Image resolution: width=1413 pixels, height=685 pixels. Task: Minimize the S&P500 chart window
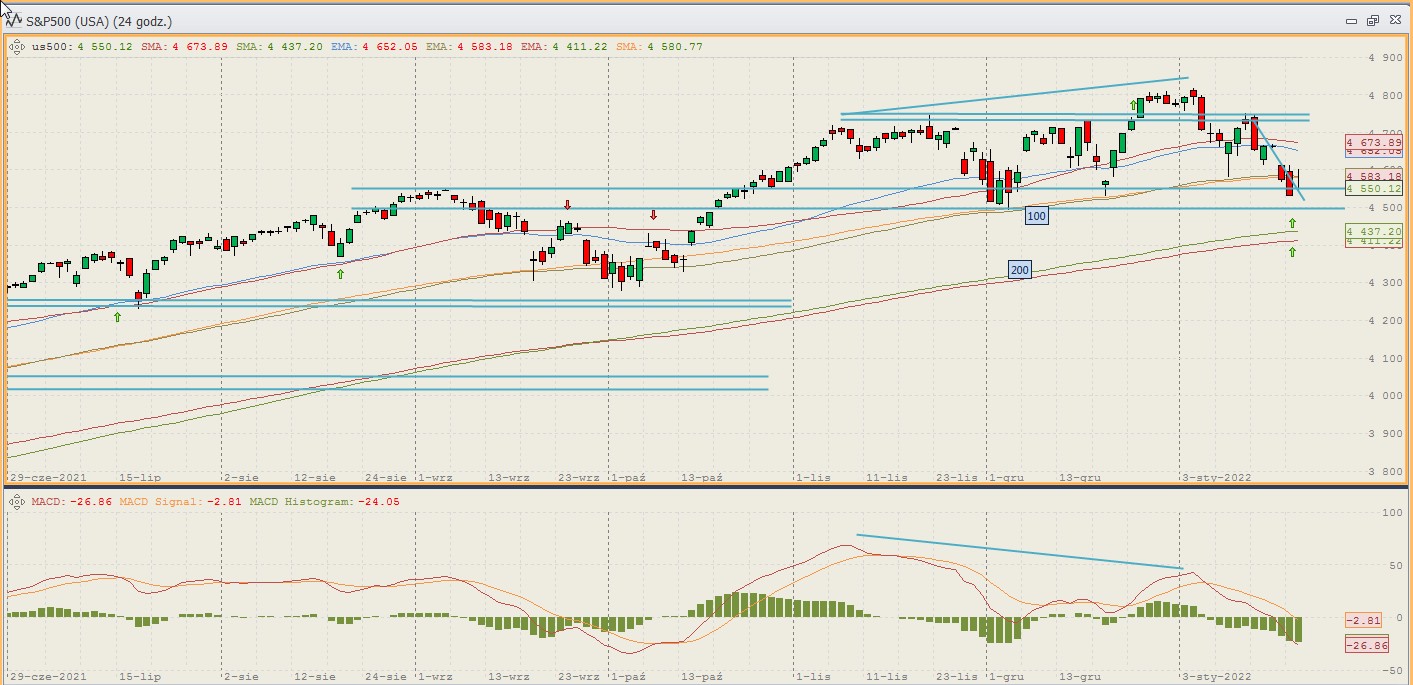coord(1352,20)
